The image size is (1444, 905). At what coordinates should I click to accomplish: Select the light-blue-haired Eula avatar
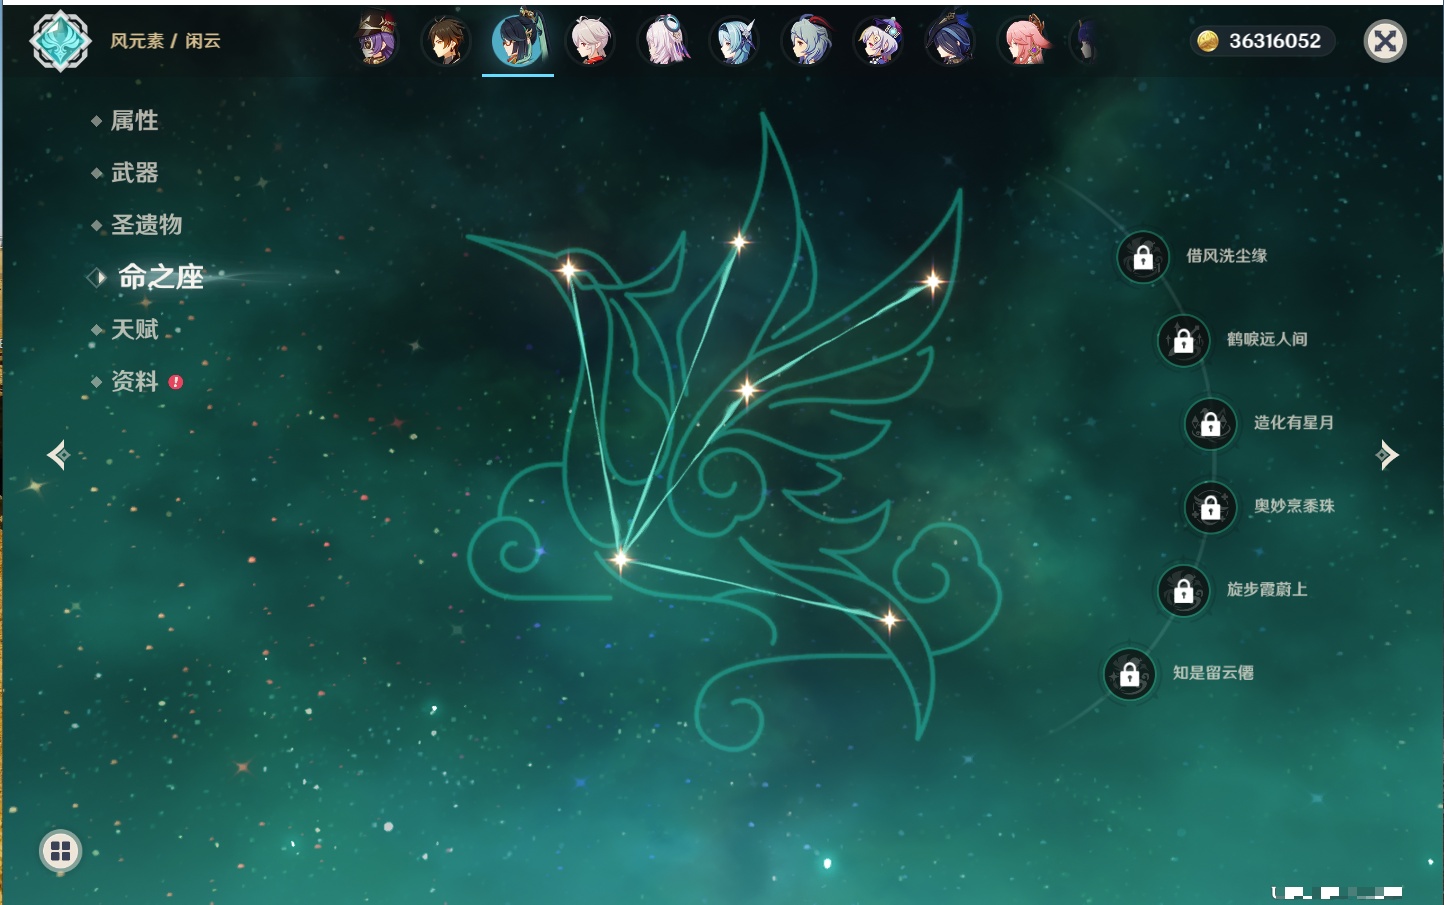point(735,41)
